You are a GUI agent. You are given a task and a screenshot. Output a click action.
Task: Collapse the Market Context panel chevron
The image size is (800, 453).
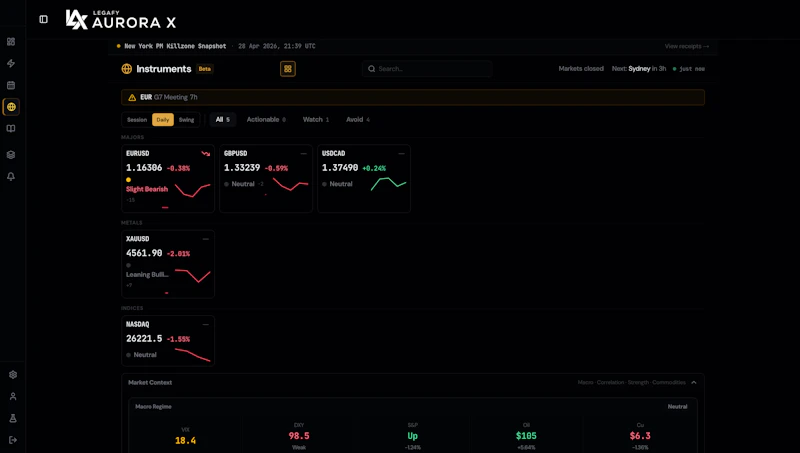click(694, 383)
